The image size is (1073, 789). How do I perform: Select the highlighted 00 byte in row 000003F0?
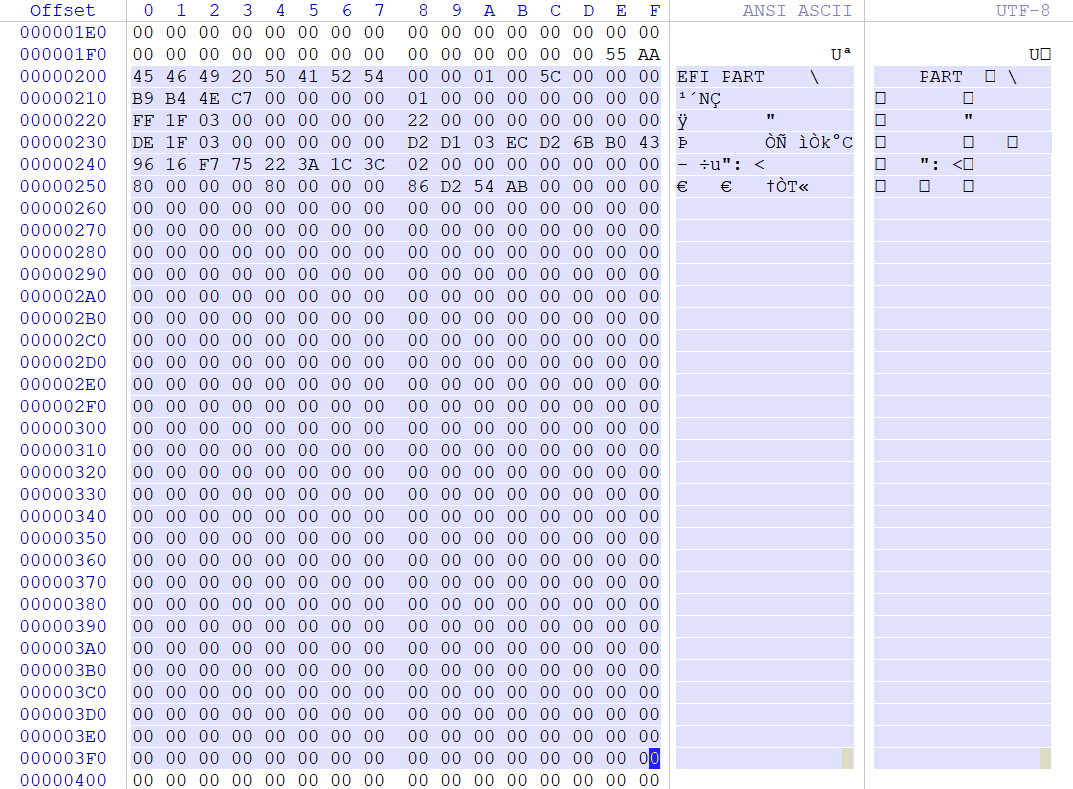pos(654,758)
